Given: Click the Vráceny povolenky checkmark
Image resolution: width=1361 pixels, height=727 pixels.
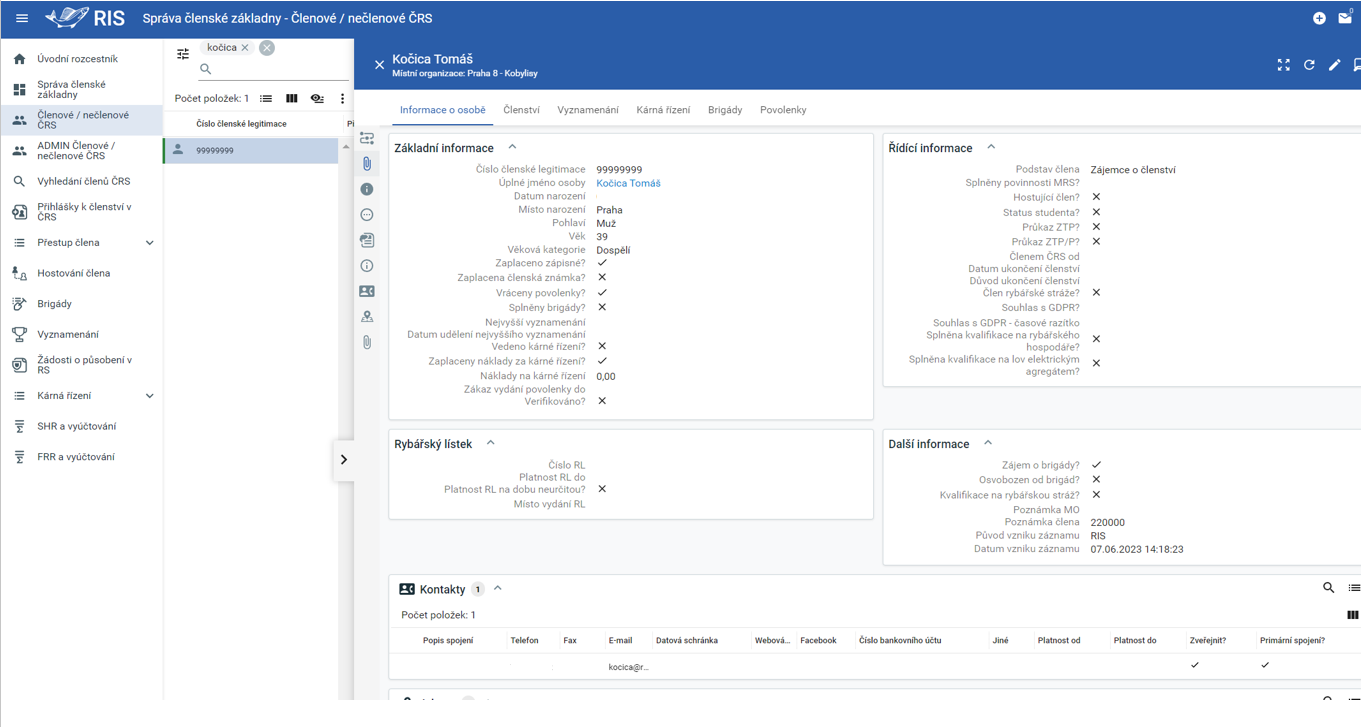Looking at the screenshot, I should click(x=602, y=293).
